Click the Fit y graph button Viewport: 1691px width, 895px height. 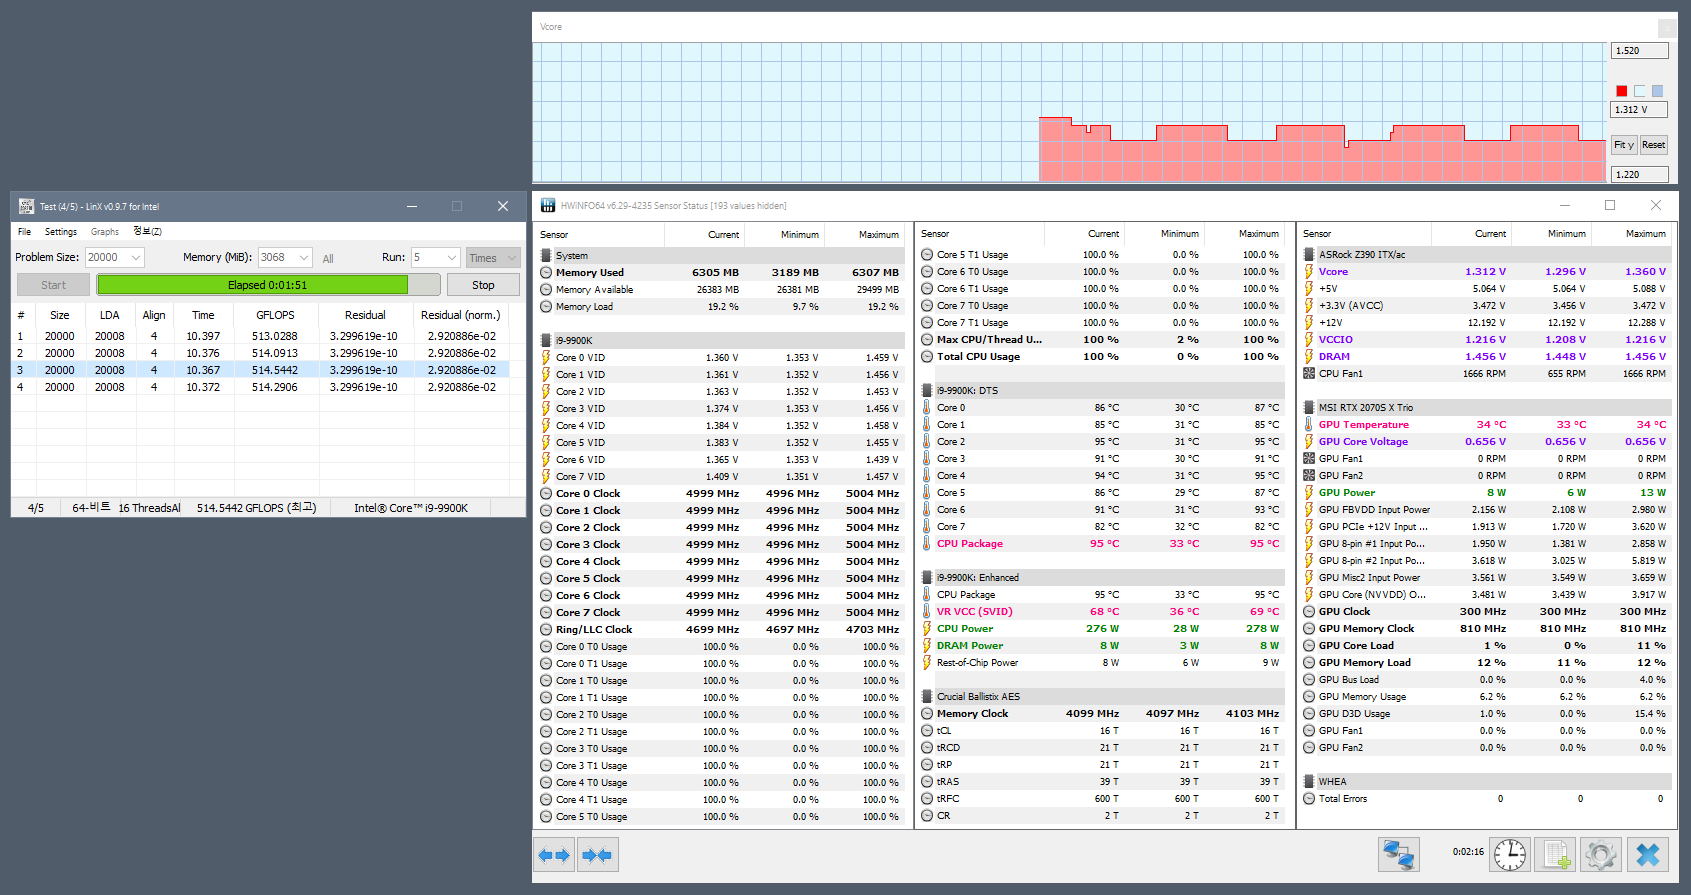click(1624, 145)
